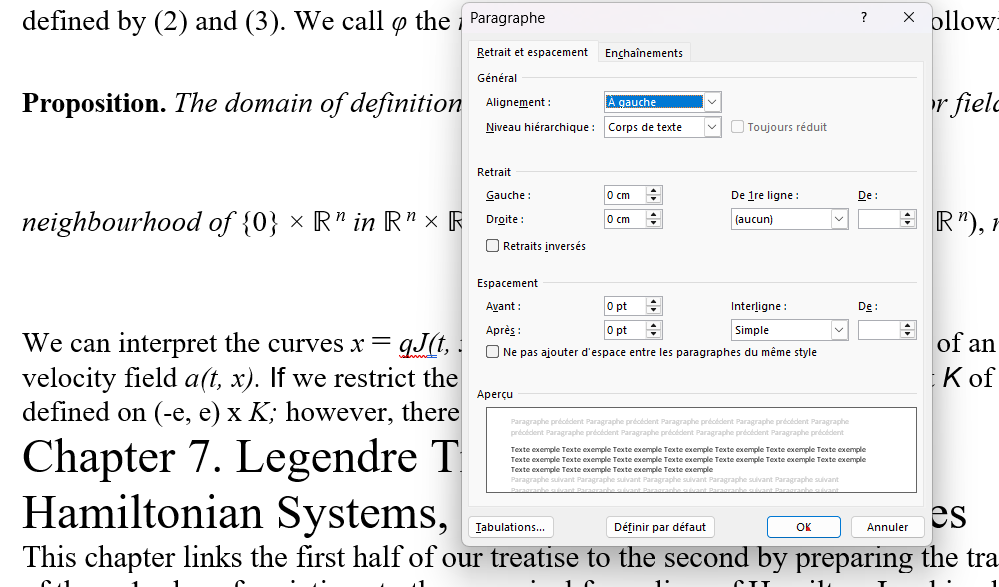The image size is (999, 587).
Task: Click the Tabulations button
Action: tap(510, 527)
